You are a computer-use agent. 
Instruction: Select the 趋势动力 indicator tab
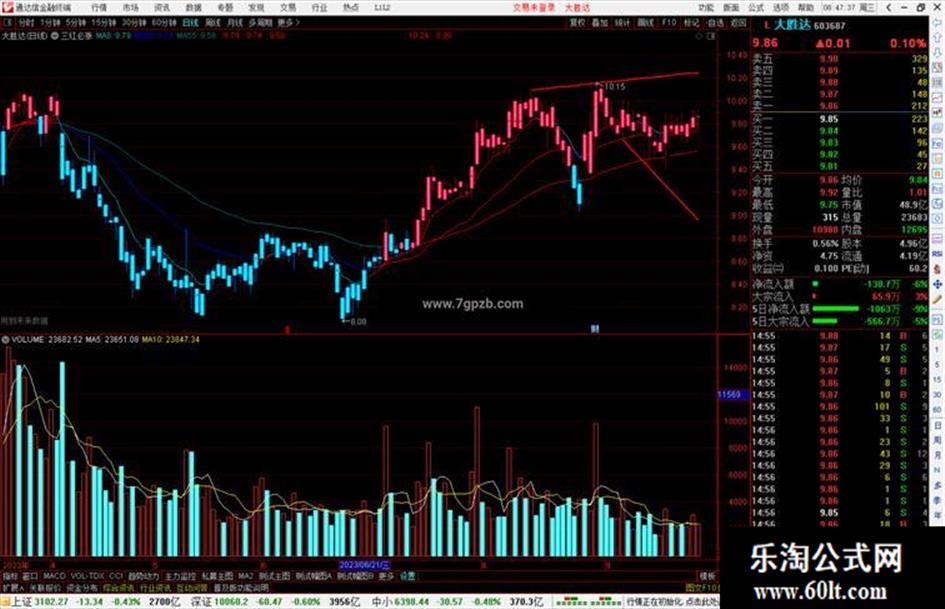[x=143, y=576]
